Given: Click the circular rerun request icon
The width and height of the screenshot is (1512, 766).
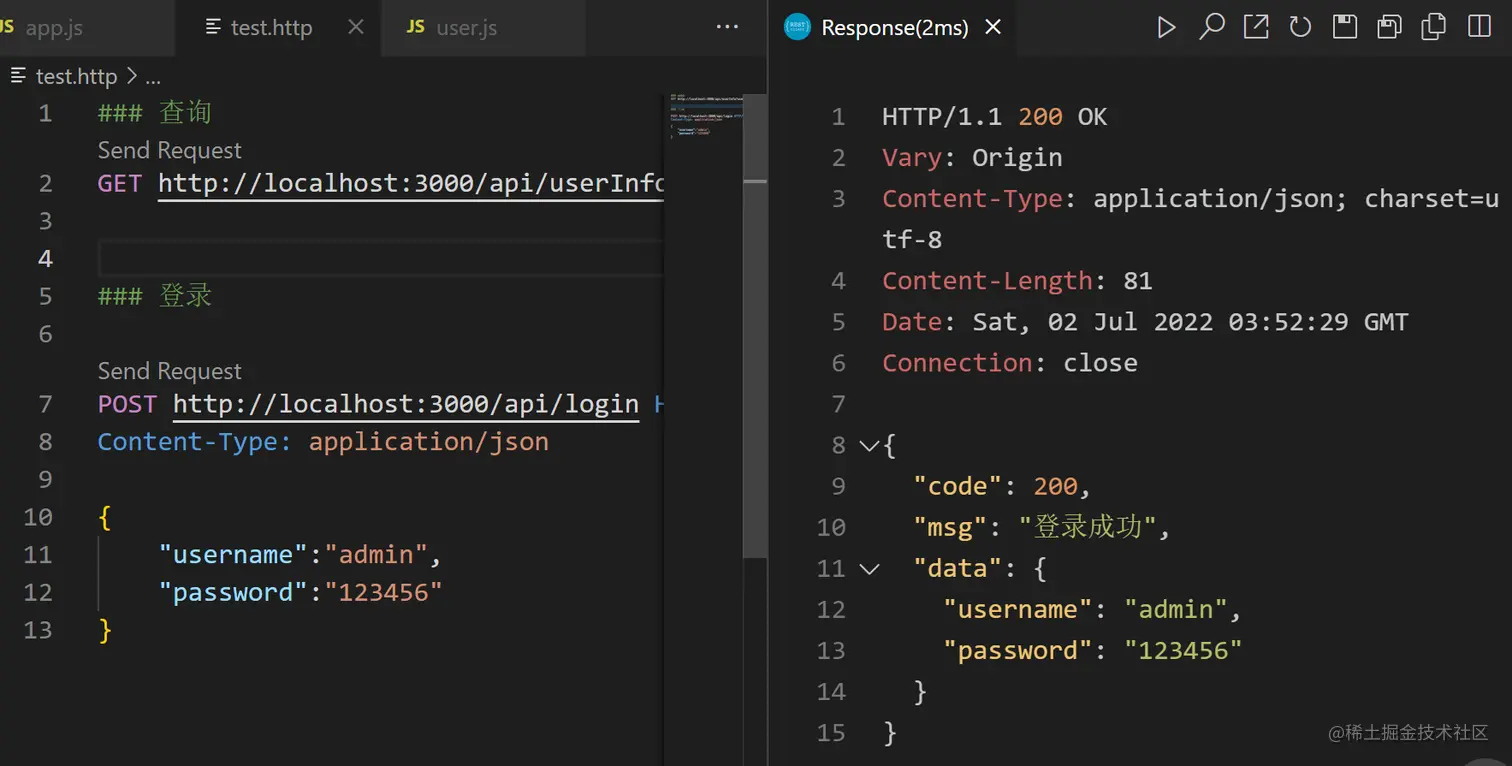Looking at the screenshot, I should point(1300,27).
